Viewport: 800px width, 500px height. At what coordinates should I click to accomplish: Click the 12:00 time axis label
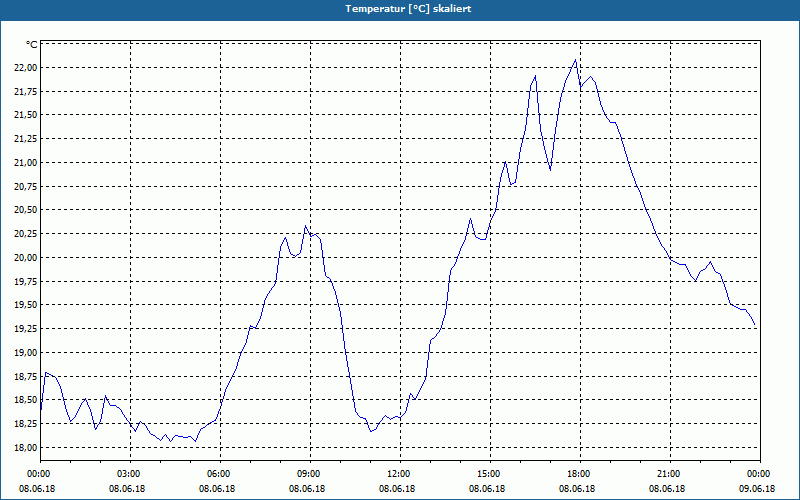point(400,474)
